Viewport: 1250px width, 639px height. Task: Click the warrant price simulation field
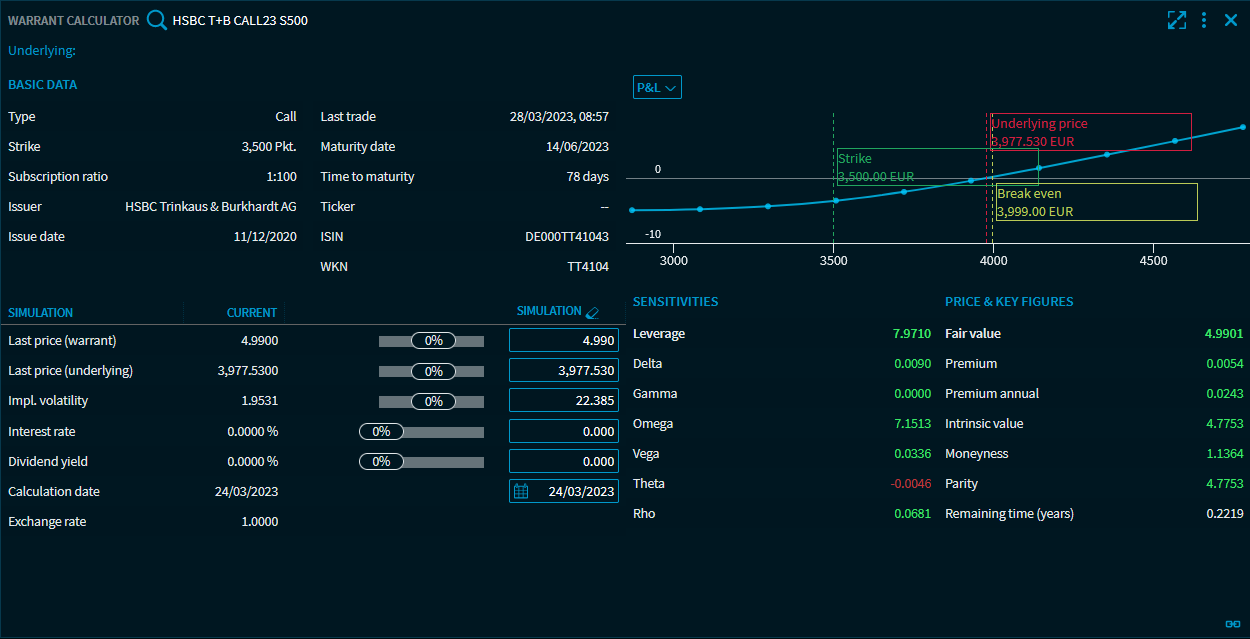click(x=564, y=341)
